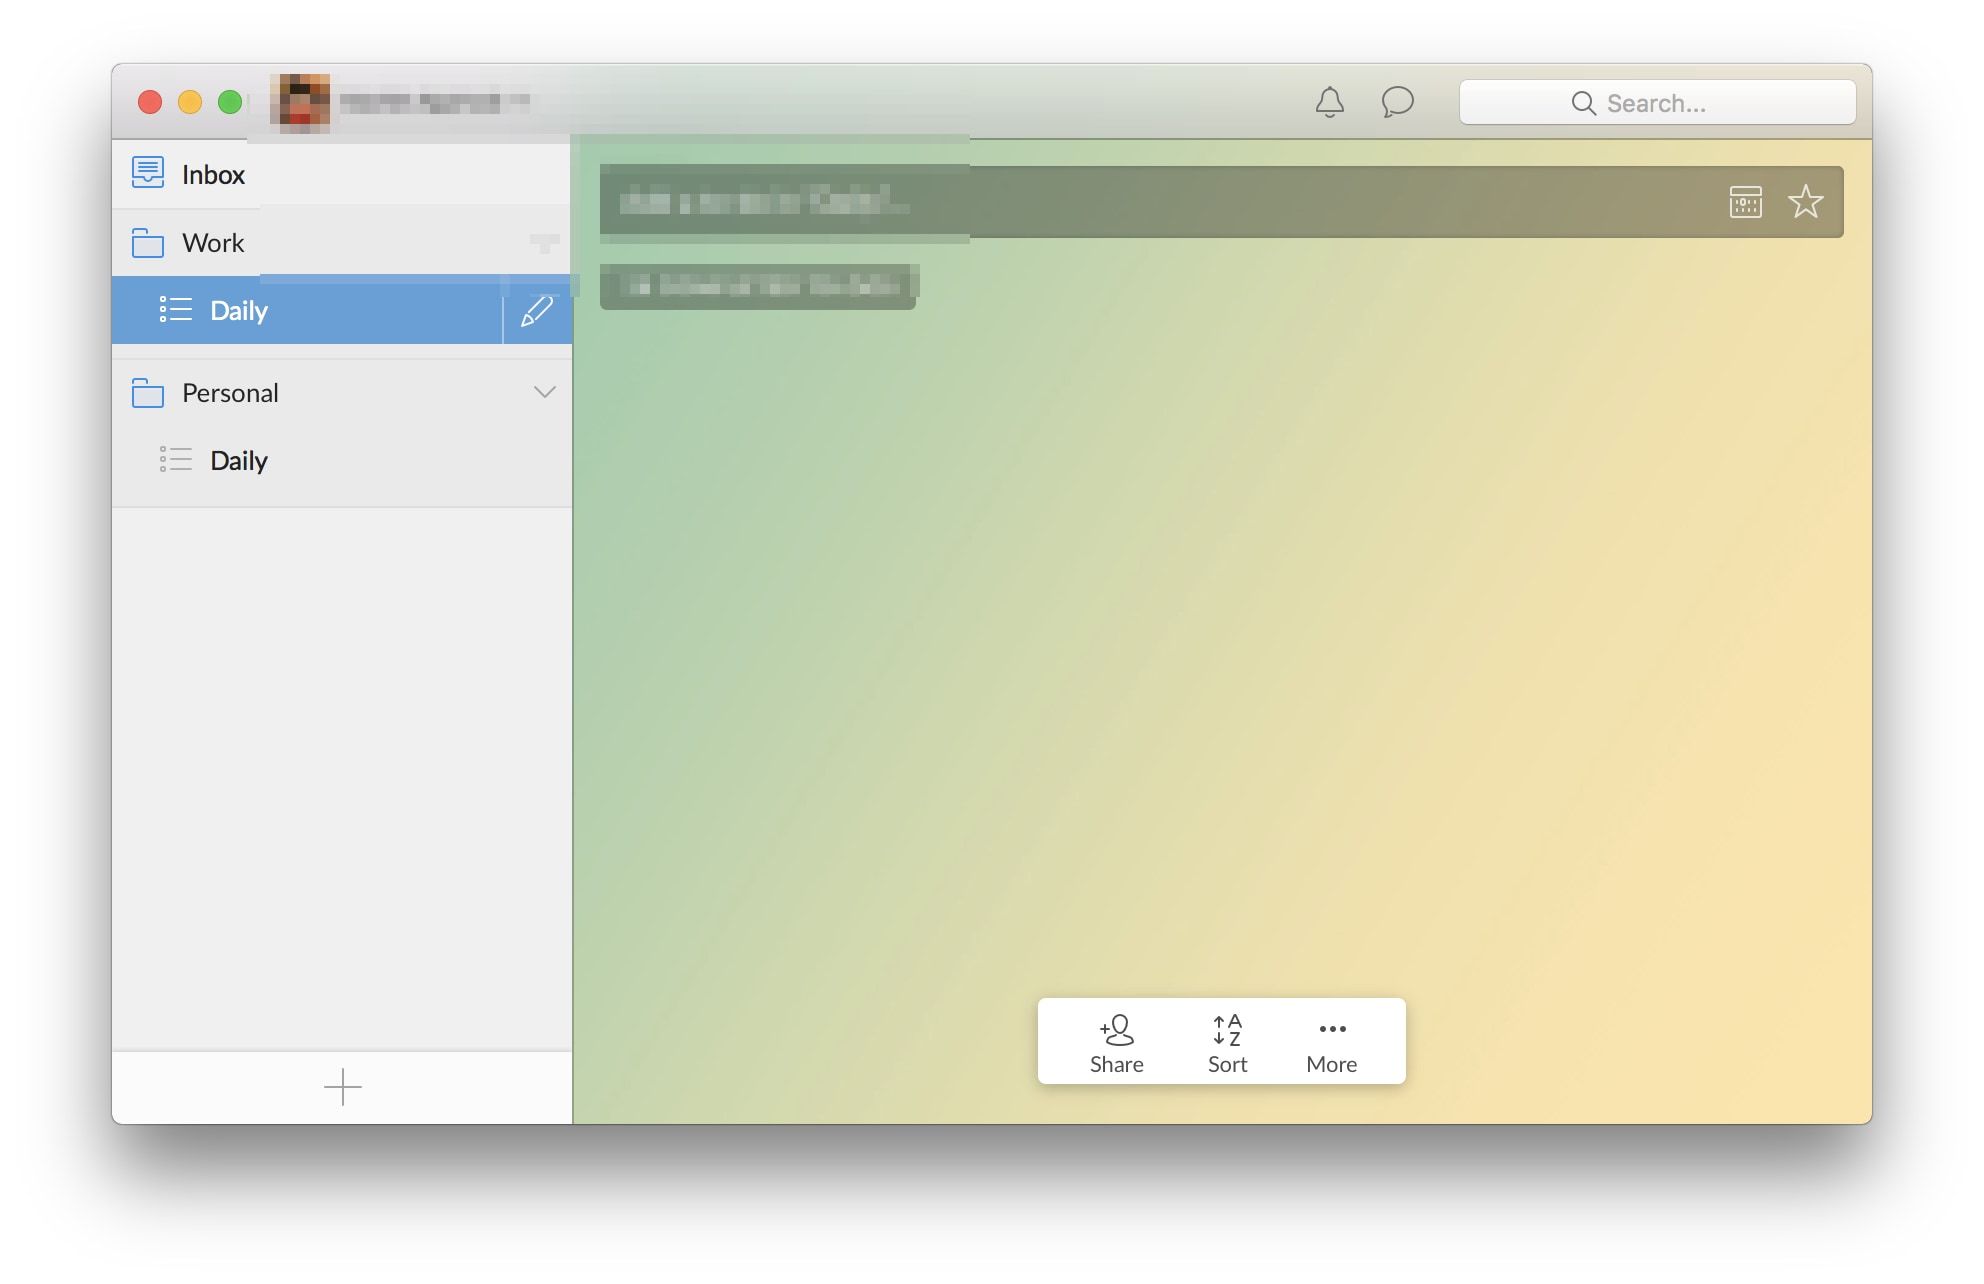Collapse the Personal folder chevron
Image resolution: width=1984 pixels, height=1284 pixels.
(544, 392)
